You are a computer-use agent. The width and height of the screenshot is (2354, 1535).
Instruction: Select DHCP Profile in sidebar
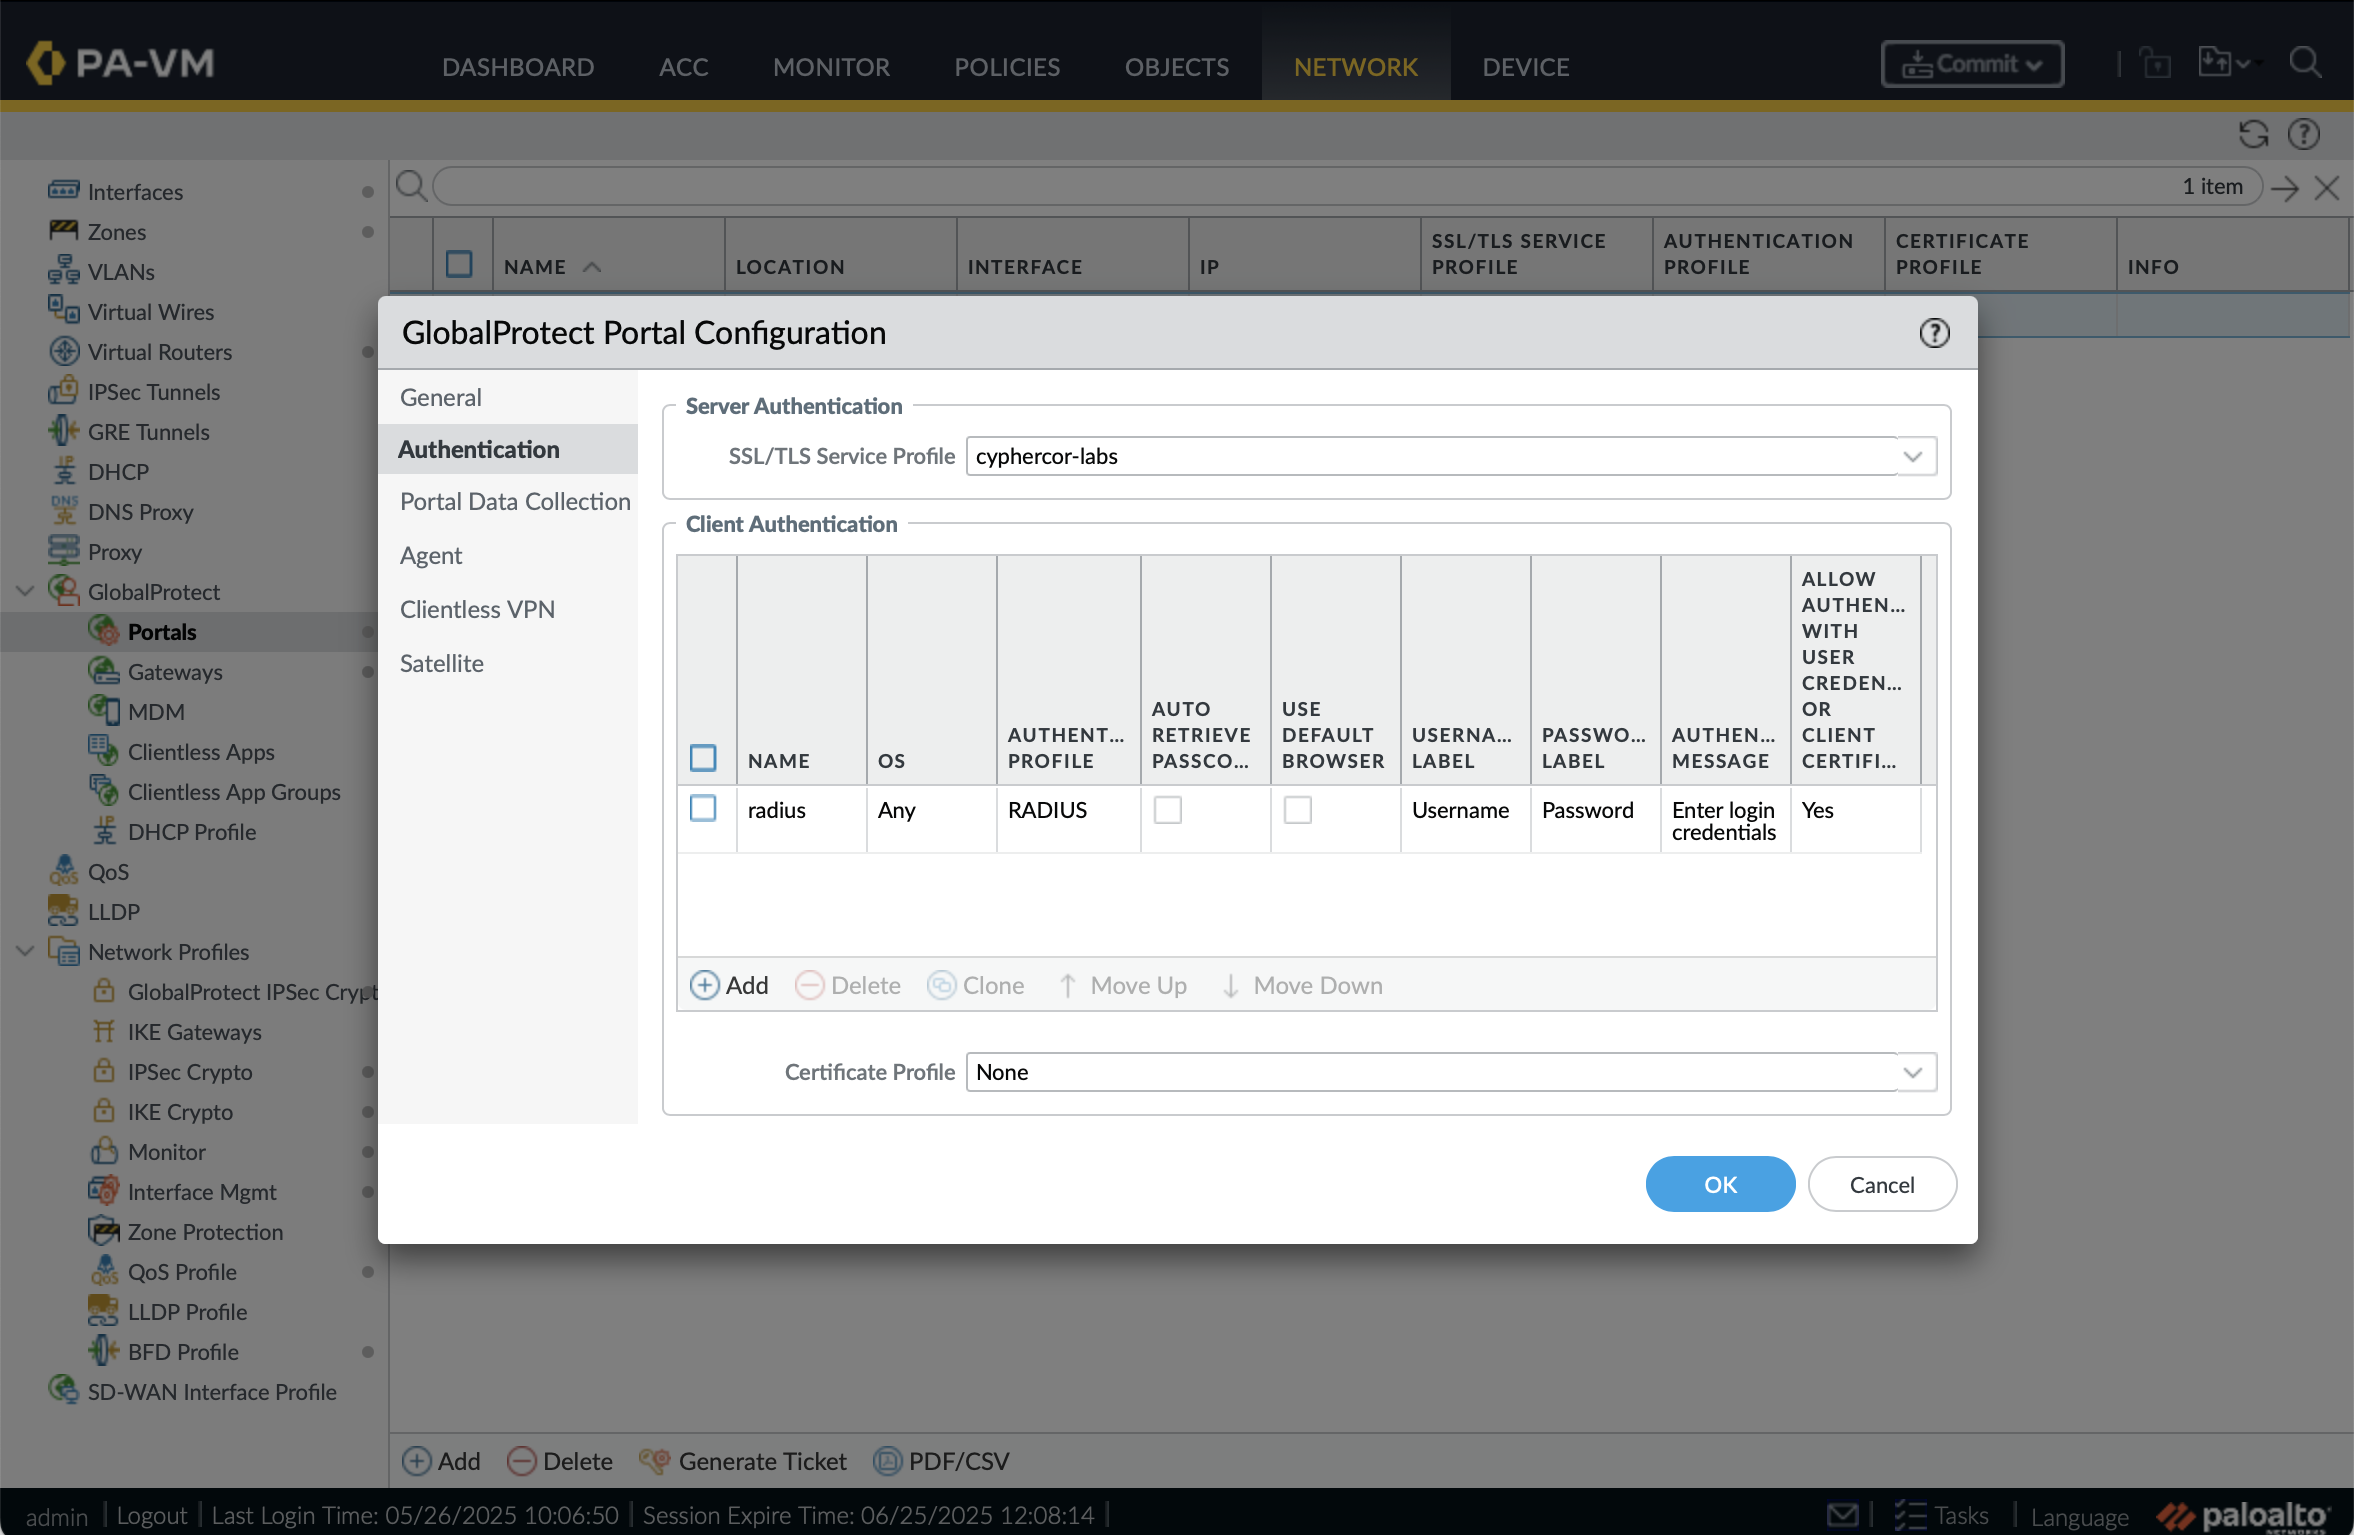pyautogui.click(x=192, y=831)
